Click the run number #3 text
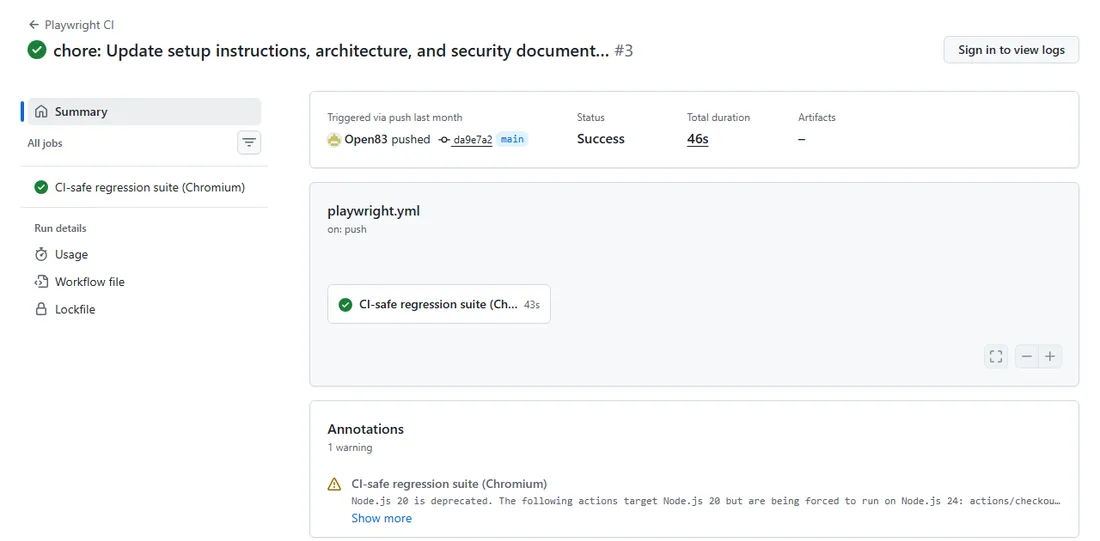Viewport: 1100px width, 541px height. 624,51
